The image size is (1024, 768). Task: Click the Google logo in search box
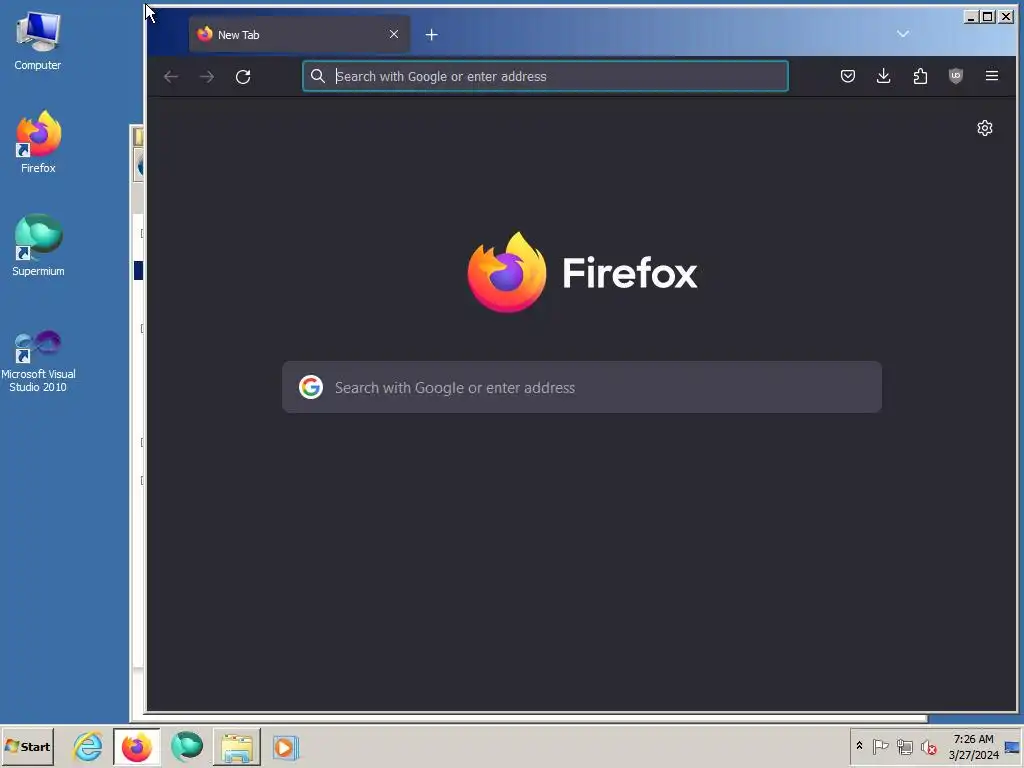coord(311,387)
